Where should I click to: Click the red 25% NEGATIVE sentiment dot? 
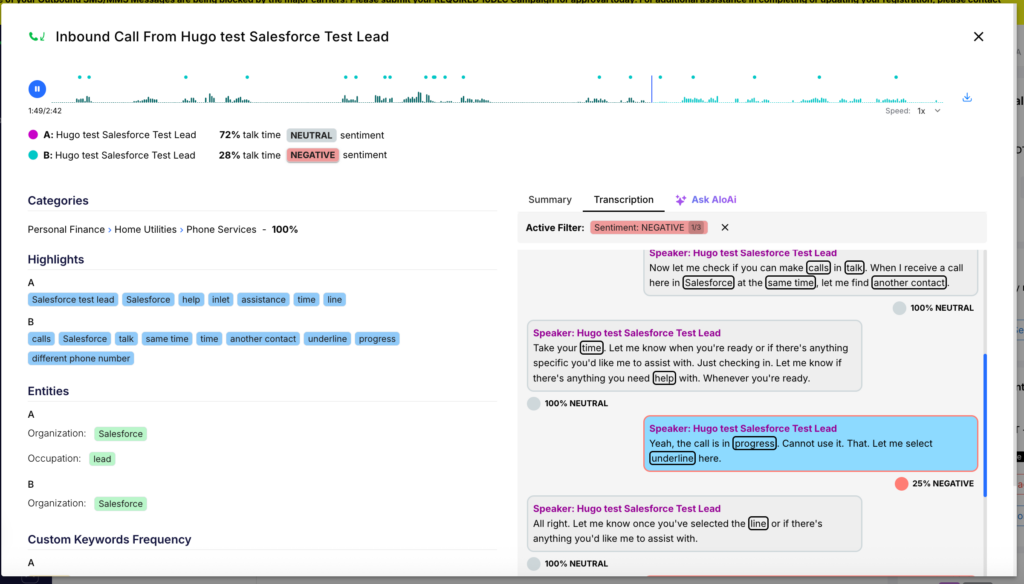[901, 483]
